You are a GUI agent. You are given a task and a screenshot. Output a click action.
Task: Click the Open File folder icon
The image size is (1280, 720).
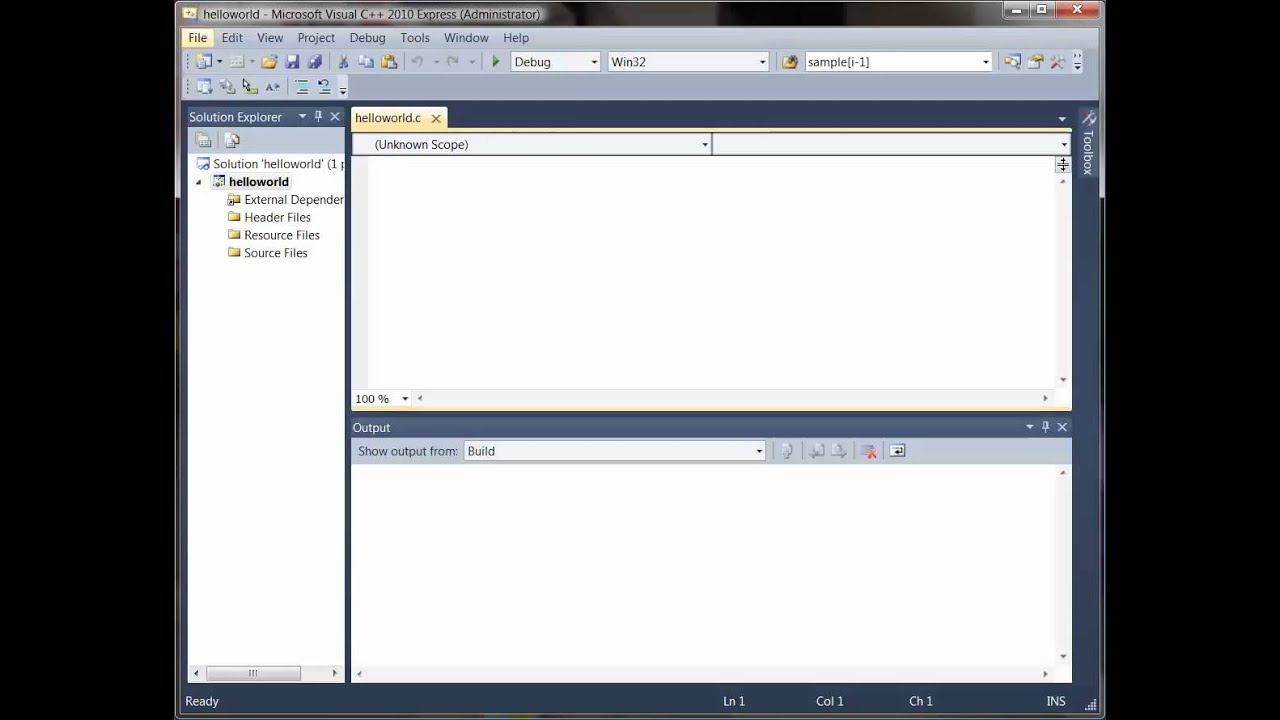tap(269, 62)
